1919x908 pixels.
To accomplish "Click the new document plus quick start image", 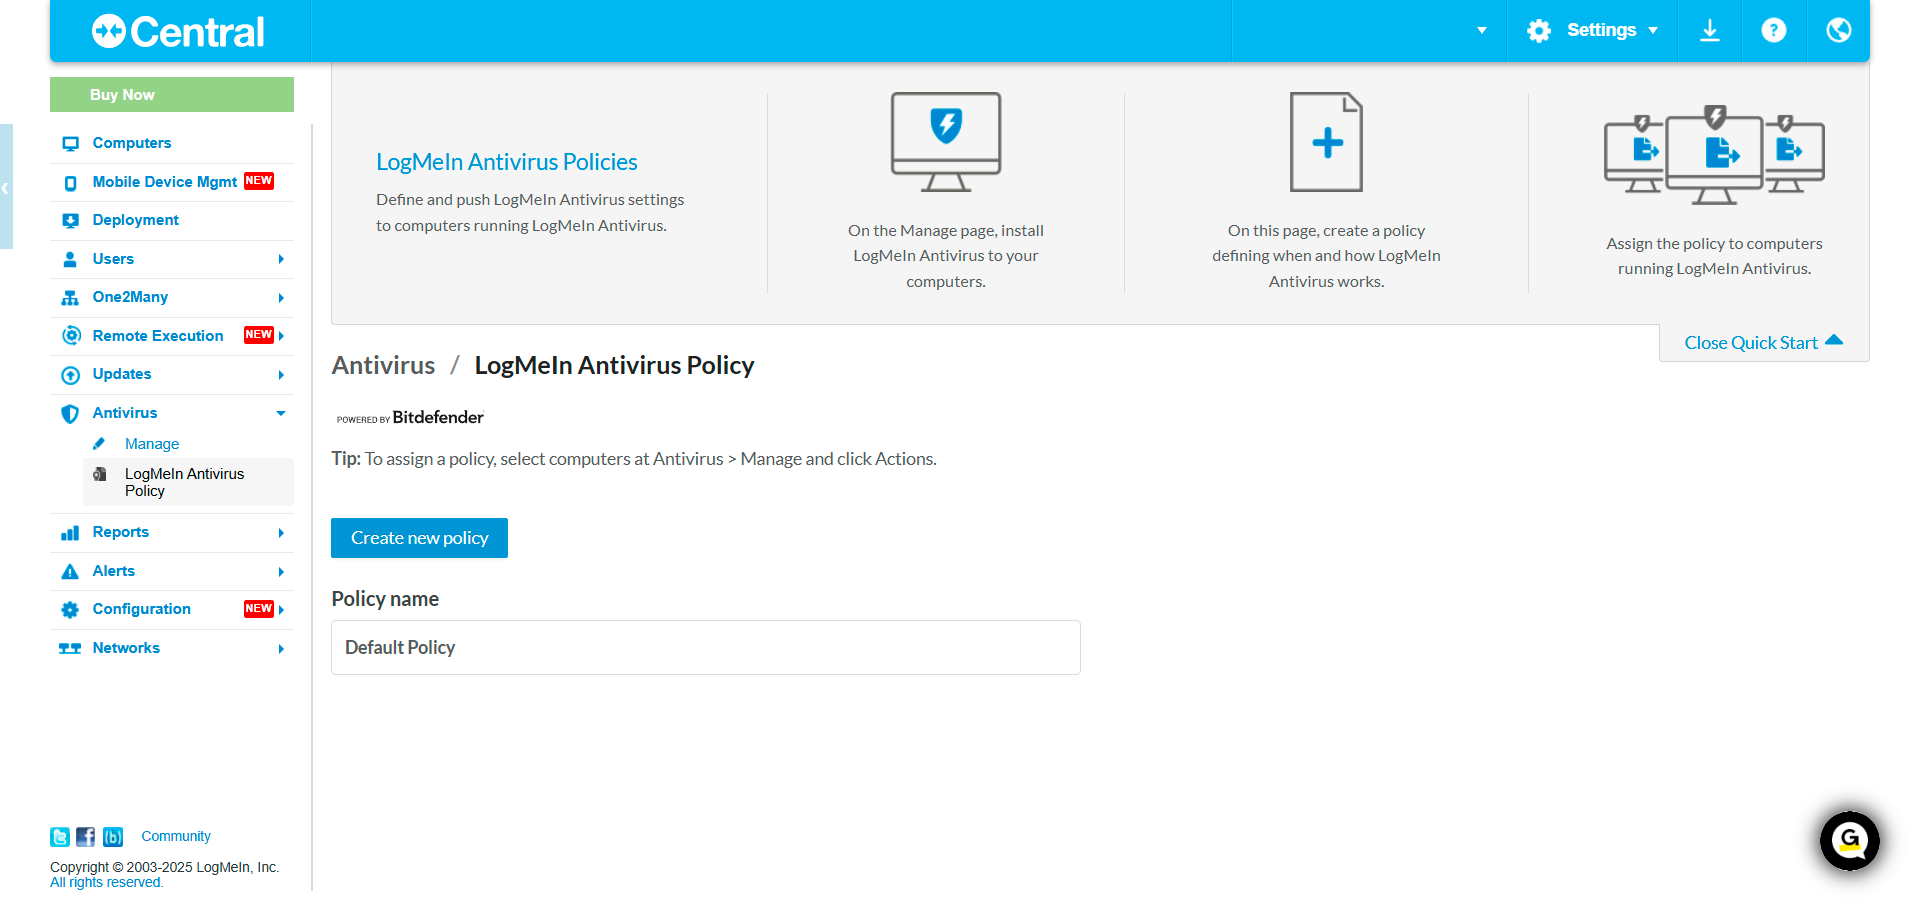I will point(1326,142).
